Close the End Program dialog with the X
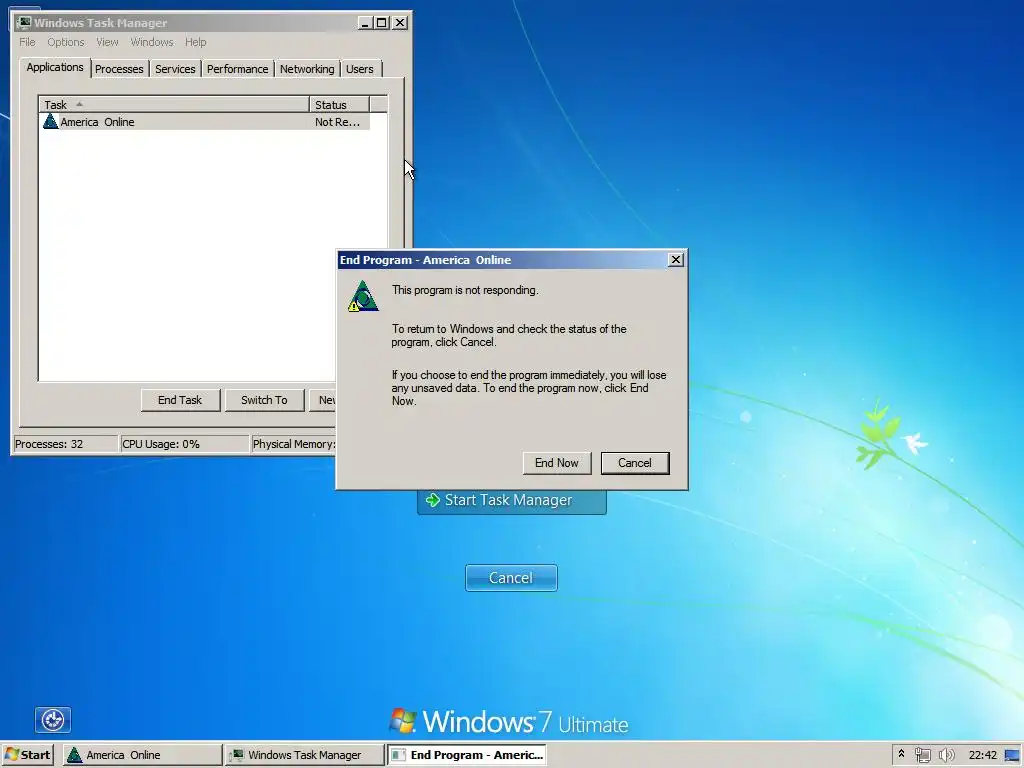This screenshot has height=768, width=1024. tap(676, 260)
